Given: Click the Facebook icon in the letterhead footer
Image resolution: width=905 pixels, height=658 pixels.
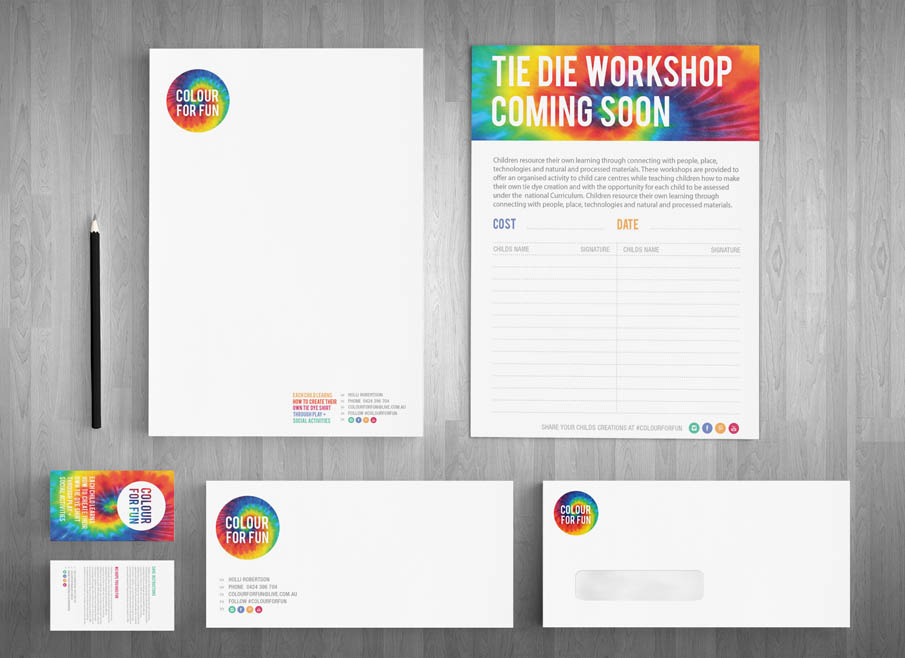Looking at the screenshot, I should pyautogui.click(x=358, y=420).
